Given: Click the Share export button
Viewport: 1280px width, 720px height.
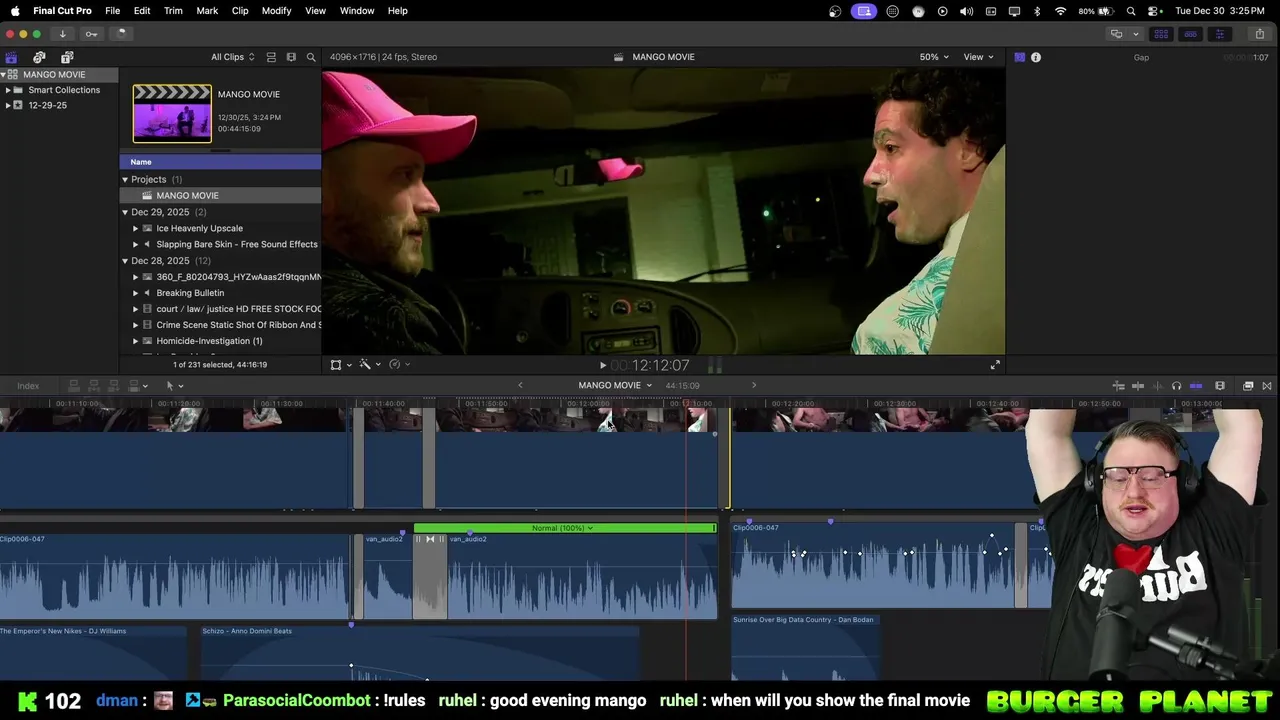Looking at the screenshot, I should pos(1260,34).
